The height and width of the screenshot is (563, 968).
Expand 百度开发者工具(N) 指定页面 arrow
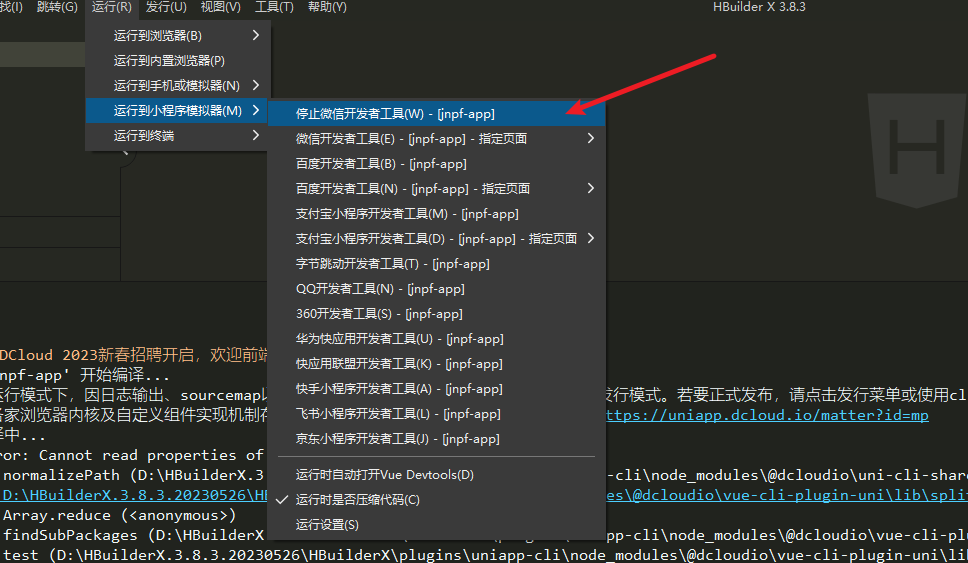pyautogui.click(x=591, y=188)
